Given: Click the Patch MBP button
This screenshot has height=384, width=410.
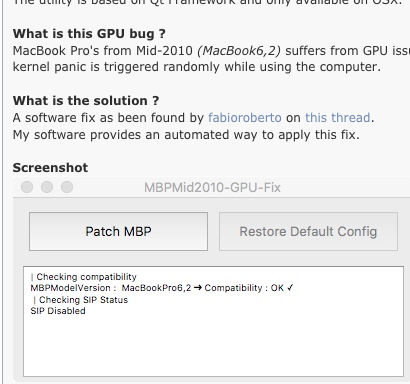Looking at the screenshot, I should (x=118, y=231).
